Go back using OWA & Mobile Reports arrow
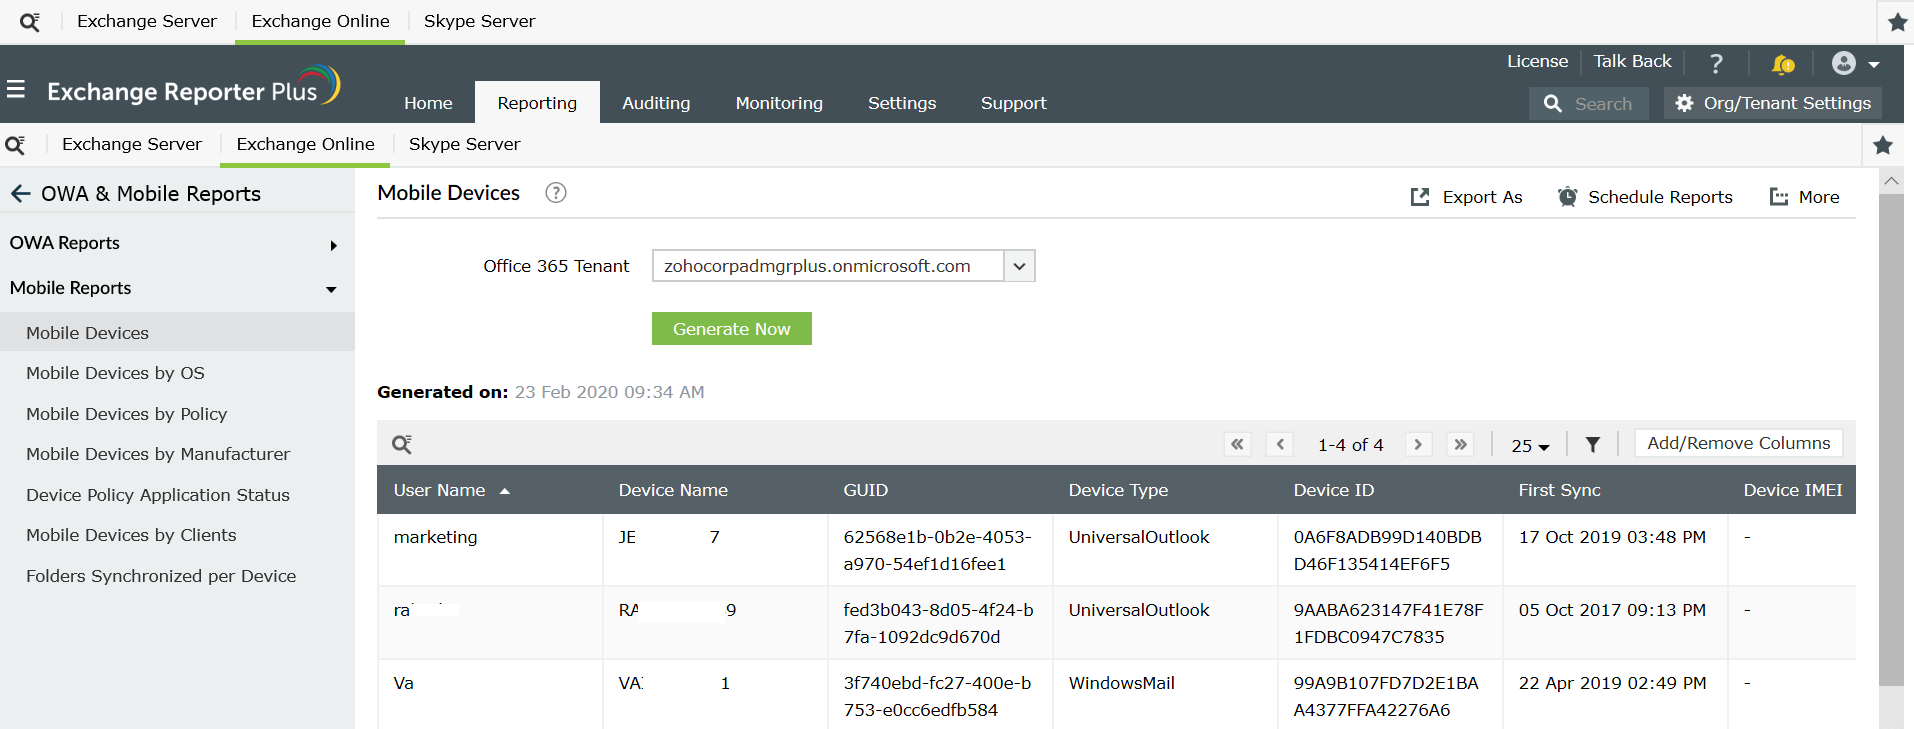Screen dimensions: 1914x729 click(20, 194)
